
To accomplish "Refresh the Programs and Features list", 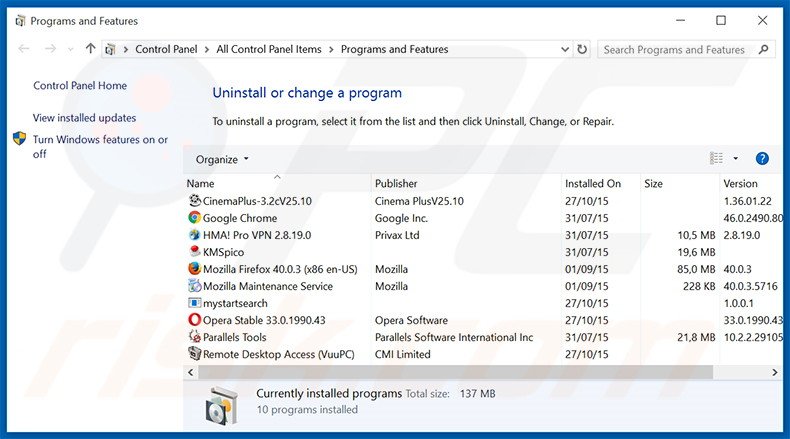I will click(582, 49).
